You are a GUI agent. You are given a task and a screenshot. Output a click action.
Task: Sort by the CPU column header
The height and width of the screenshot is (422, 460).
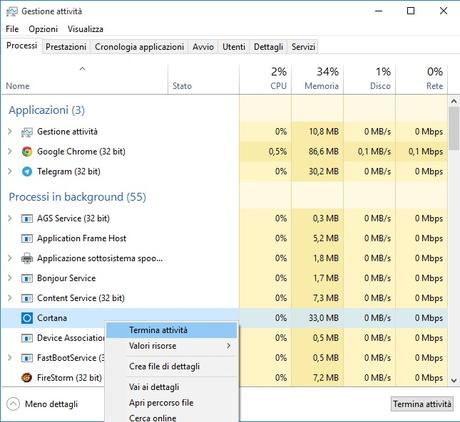265,79
